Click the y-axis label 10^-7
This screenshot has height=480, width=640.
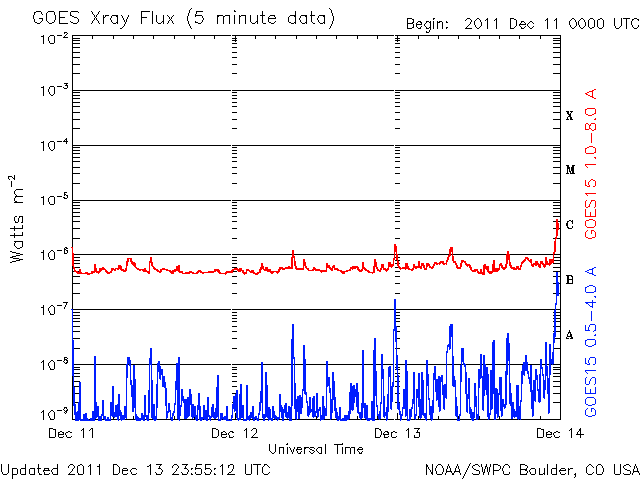coord(54,309)
